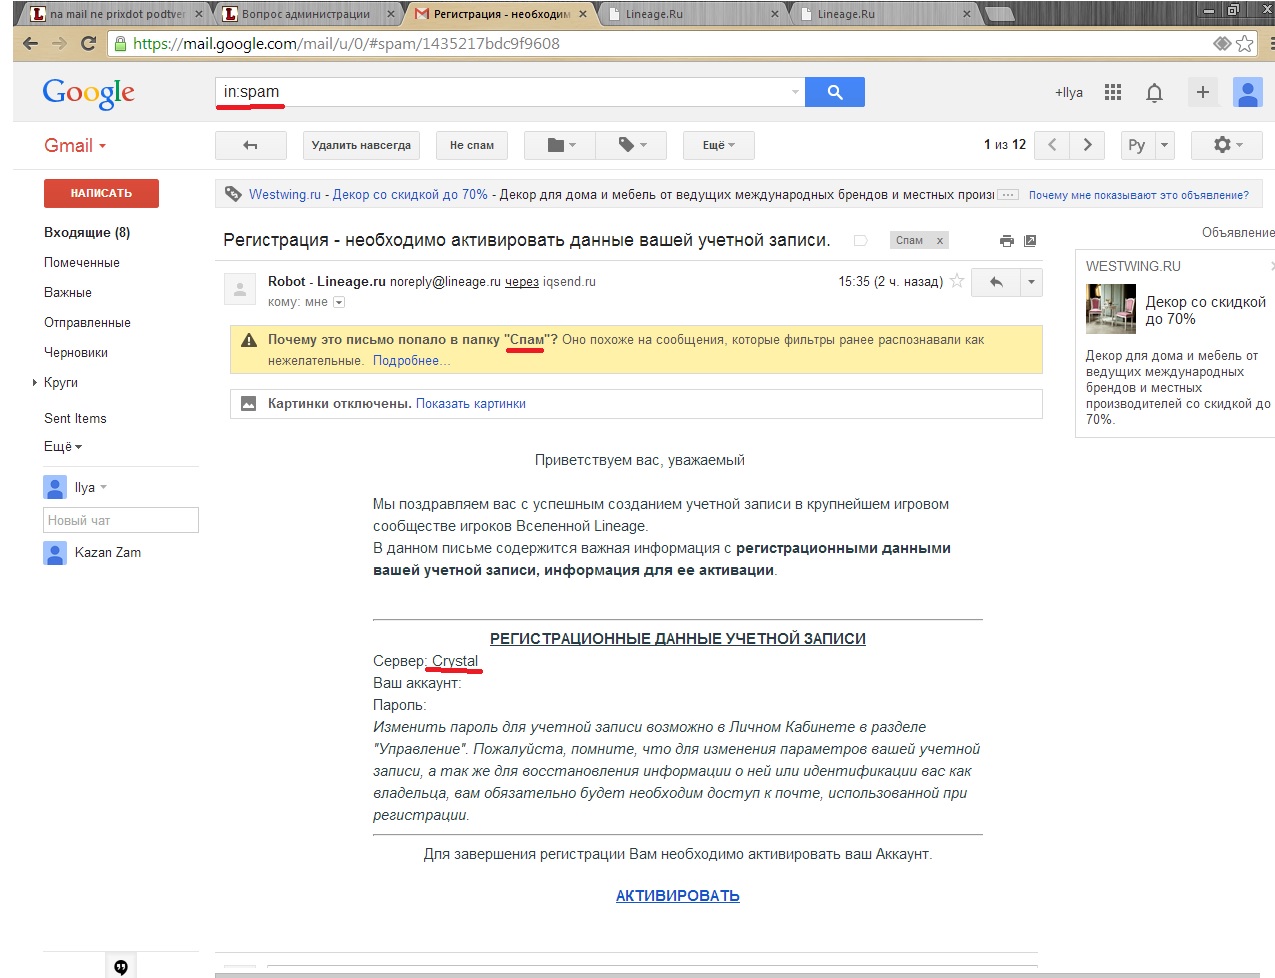Click the 'через' link in the sender line
Image resolution: width=1275 pixels, height=978 pixels.
coord(522,282)
